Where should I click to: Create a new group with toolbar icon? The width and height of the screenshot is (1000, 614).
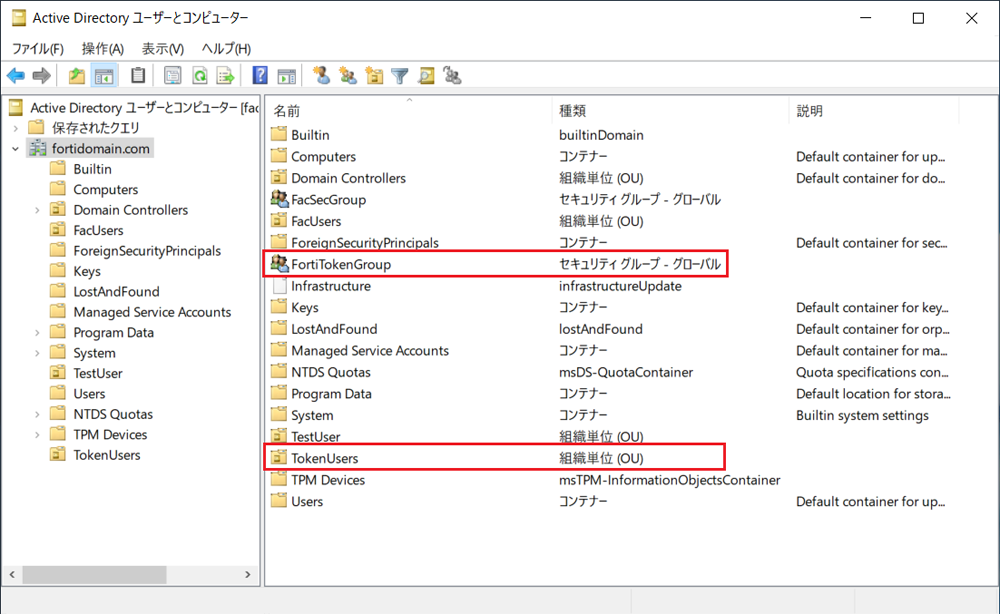pyautogui.click(x=347, y=76)
